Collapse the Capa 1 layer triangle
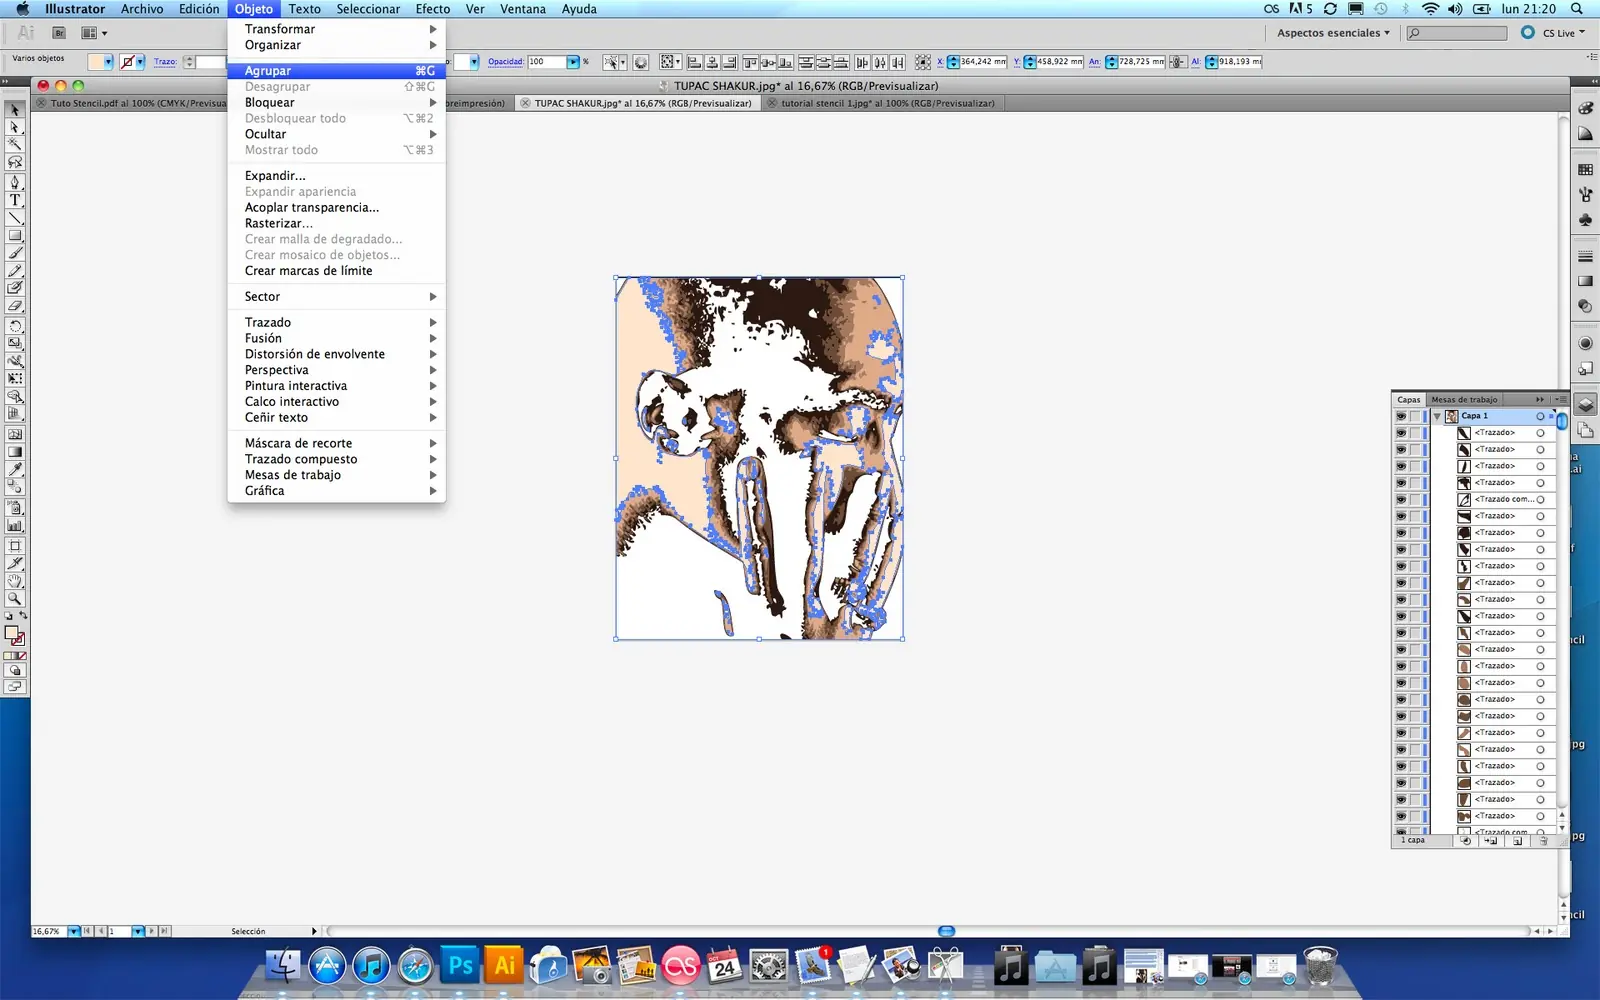This screenshot has width=1600, height=1000. coord(1437,416)
